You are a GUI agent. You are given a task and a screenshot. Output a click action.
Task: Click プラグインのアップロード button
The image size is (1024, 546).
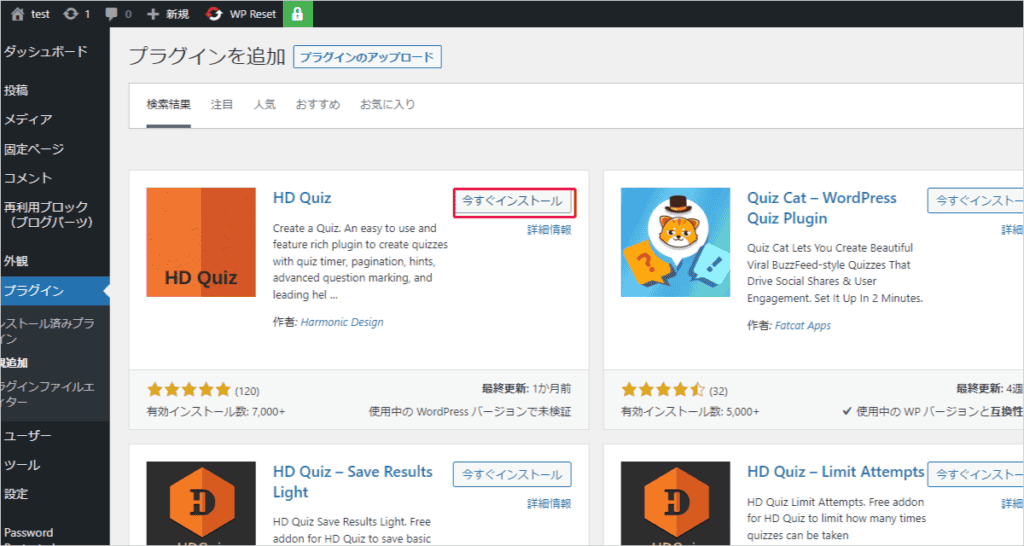pos(367,57)
